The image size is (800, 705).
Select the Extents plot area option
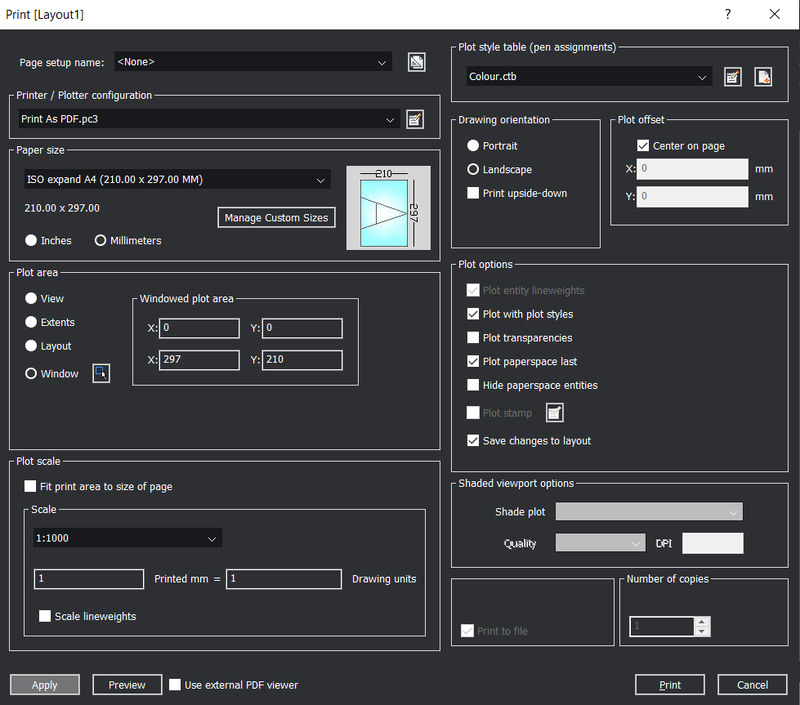pos(31,323)
